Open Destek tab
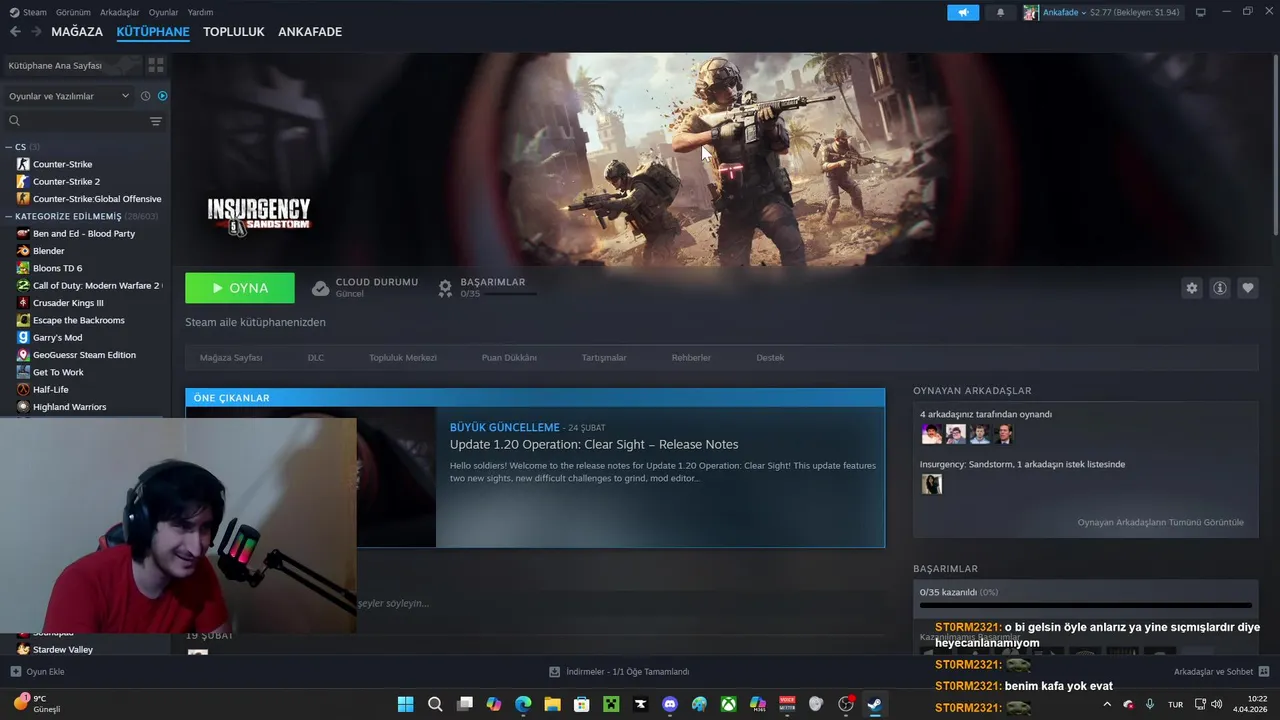Image resolution: width=1280 pixels, height=720 pixels. 770,357
